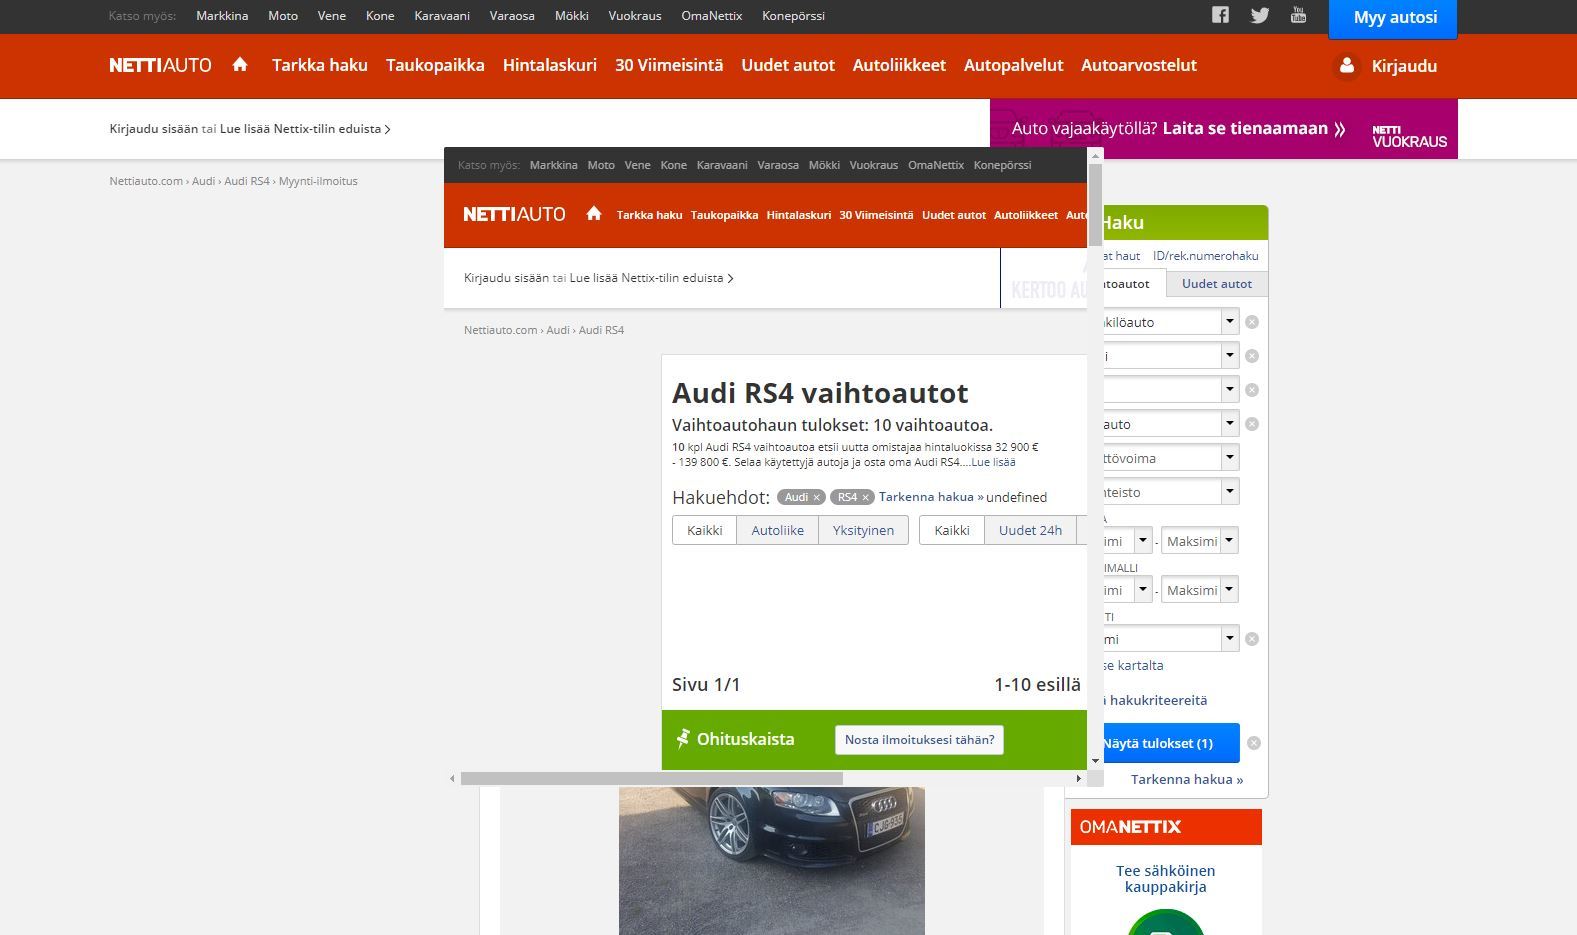This screenshot has width=1577, height=935.
Task: Expand the Vaihteisto dropdown in Haku panel
Action: point(1229,492)
